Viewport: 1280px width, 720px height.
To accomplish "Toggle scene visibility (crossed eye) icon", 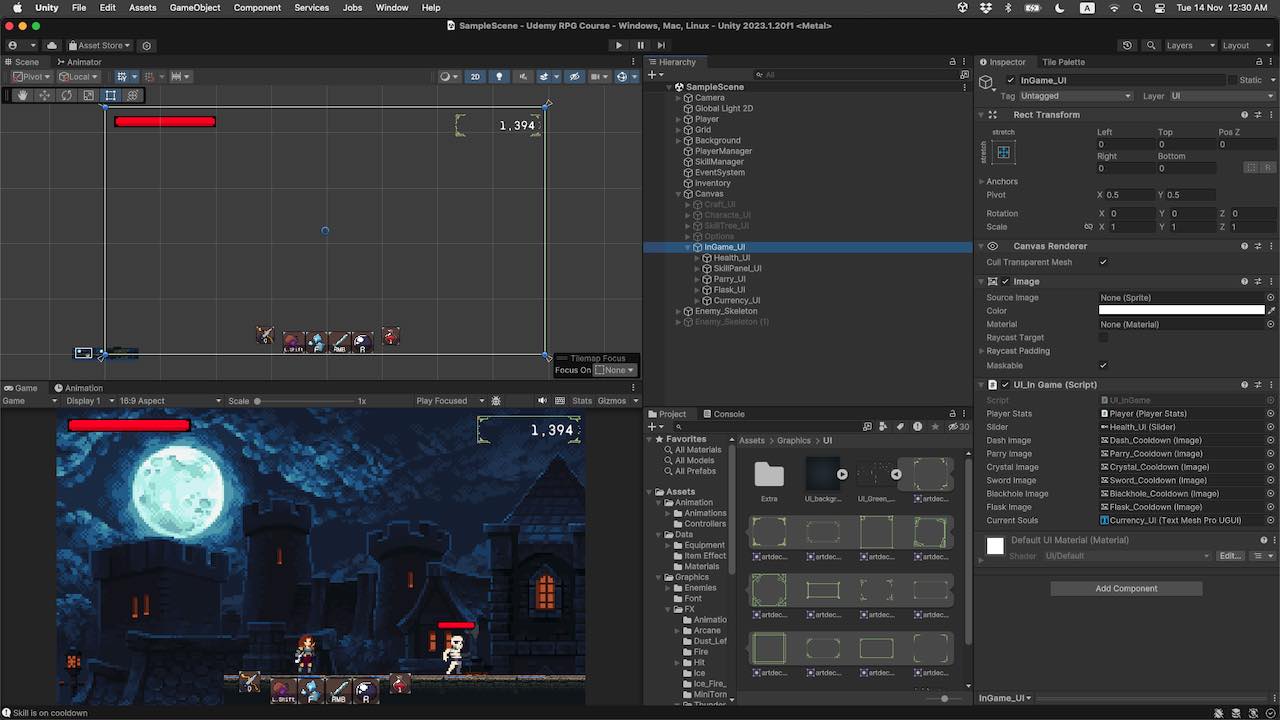I will coord(575,76).
